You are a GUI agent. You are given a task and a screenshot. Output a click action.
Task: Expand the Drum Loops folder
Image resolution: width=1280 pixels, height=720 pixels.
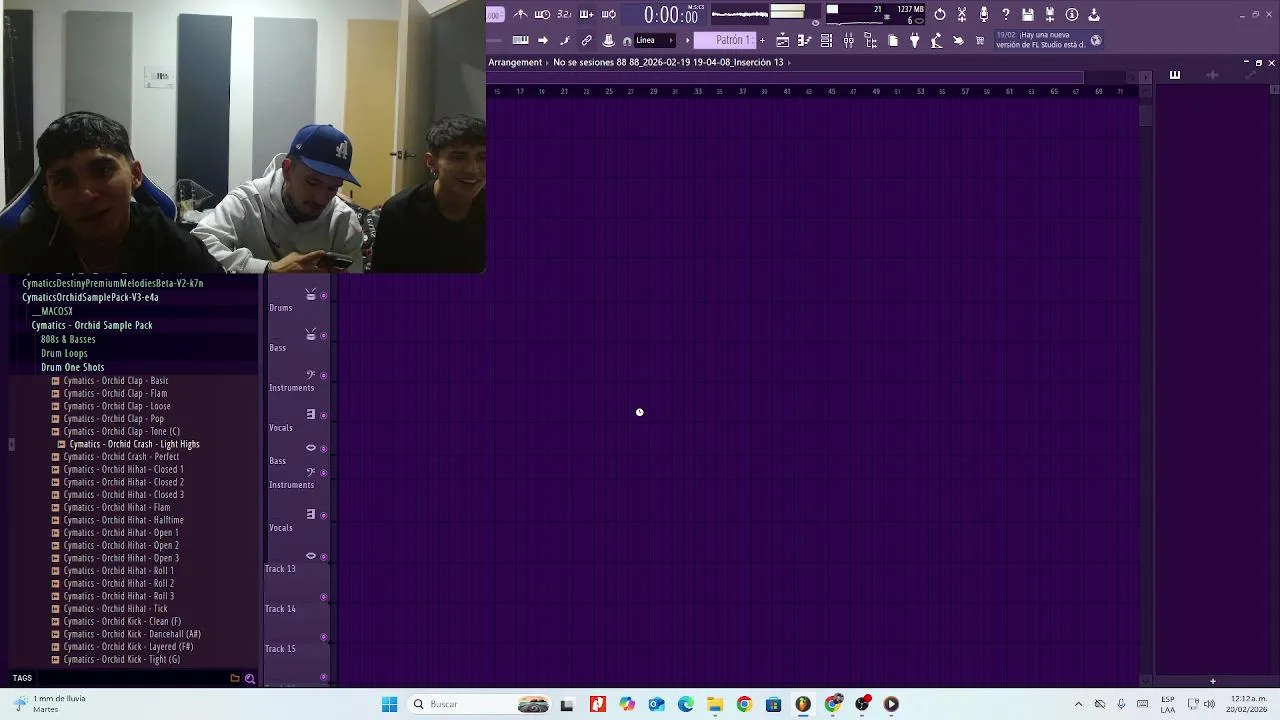coord(64,353)
